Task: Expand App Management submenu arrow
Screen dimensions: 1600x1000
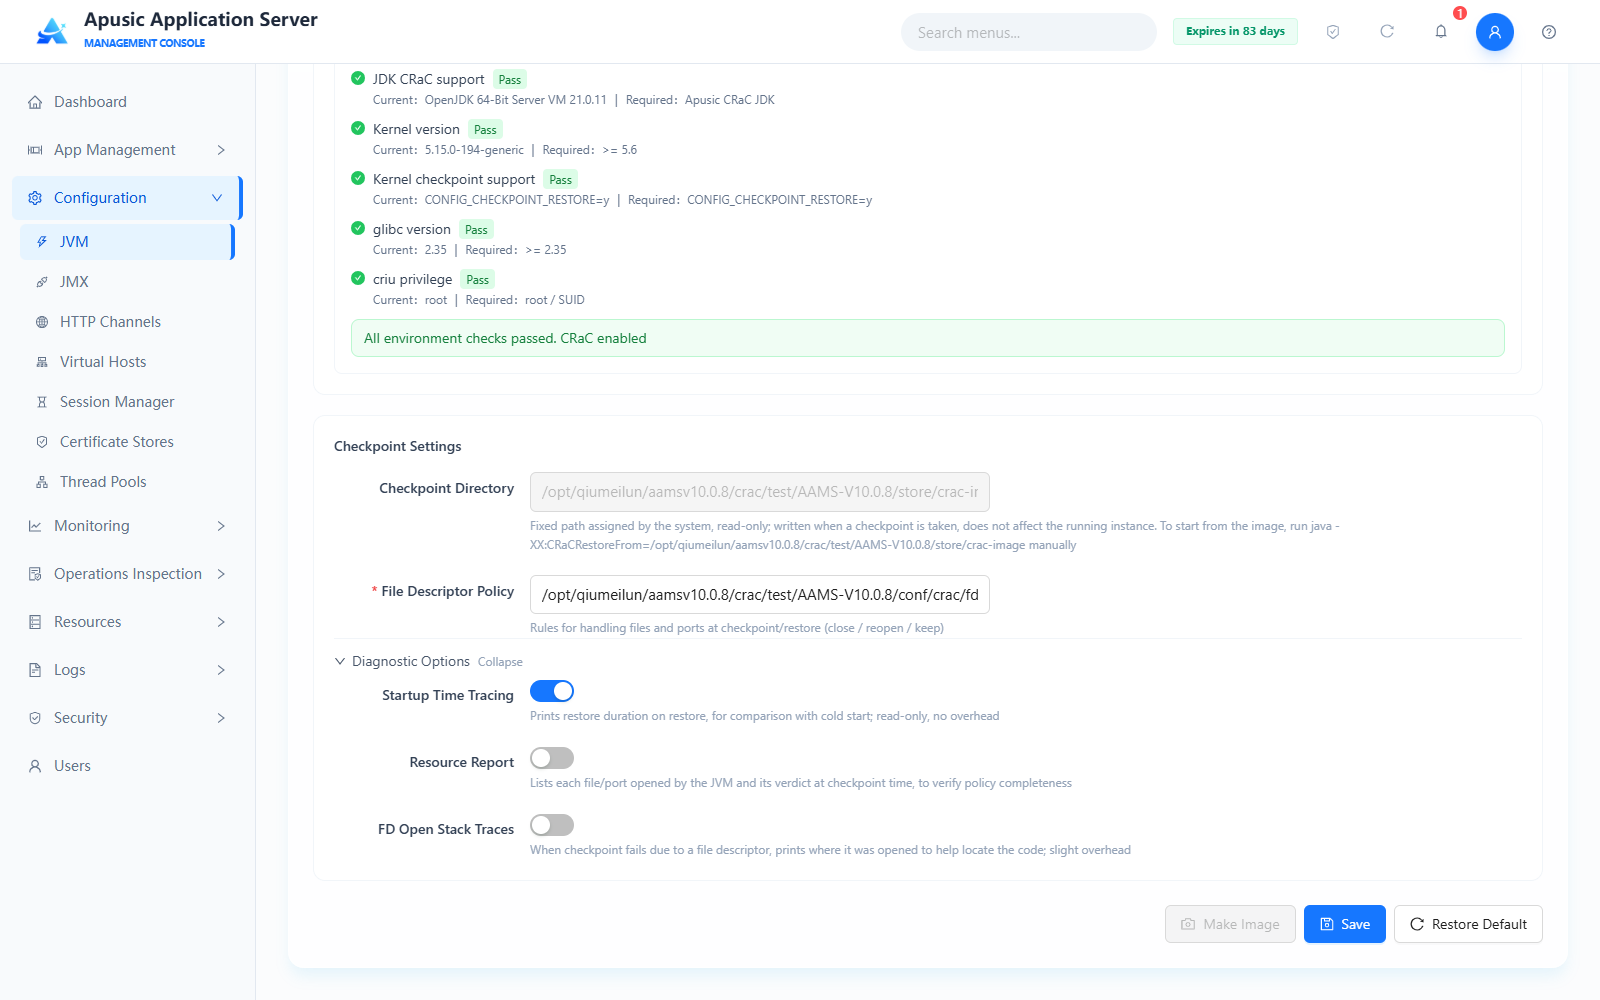Action: (221, 150)
